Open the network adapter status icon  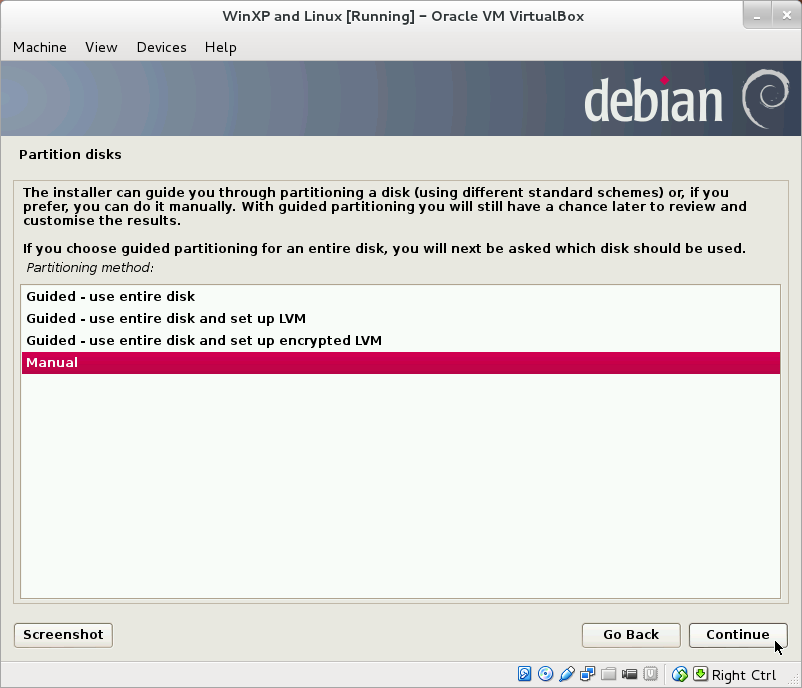(587, 674)
